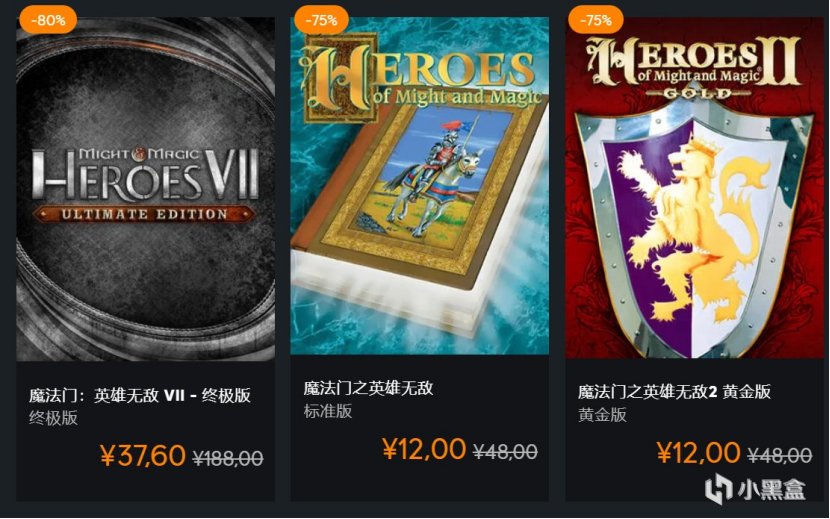Image resolution: width=830 pixels, height=519 pixels.
Task: Click the gray 终极版 edition label
Action: click(53, 418)
